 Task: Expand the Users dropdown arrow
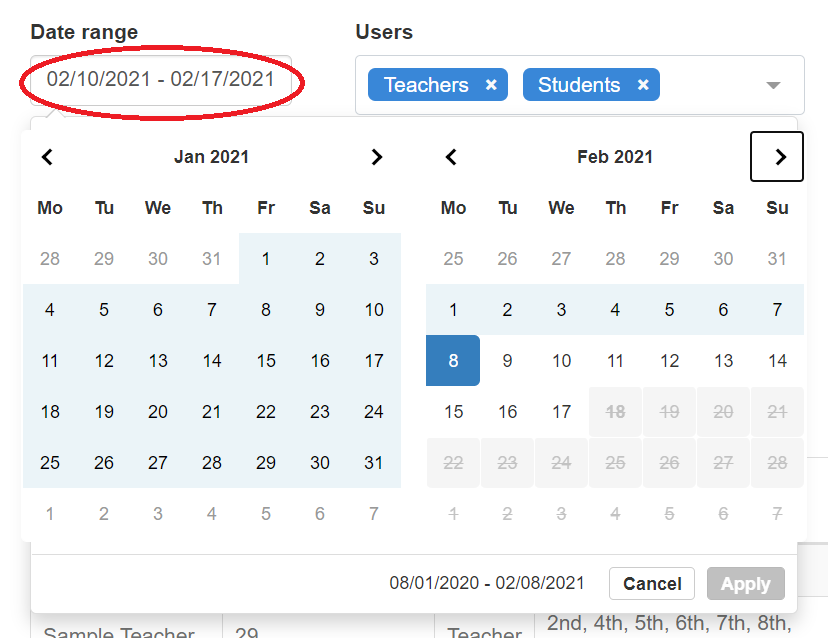click(773, 85)
